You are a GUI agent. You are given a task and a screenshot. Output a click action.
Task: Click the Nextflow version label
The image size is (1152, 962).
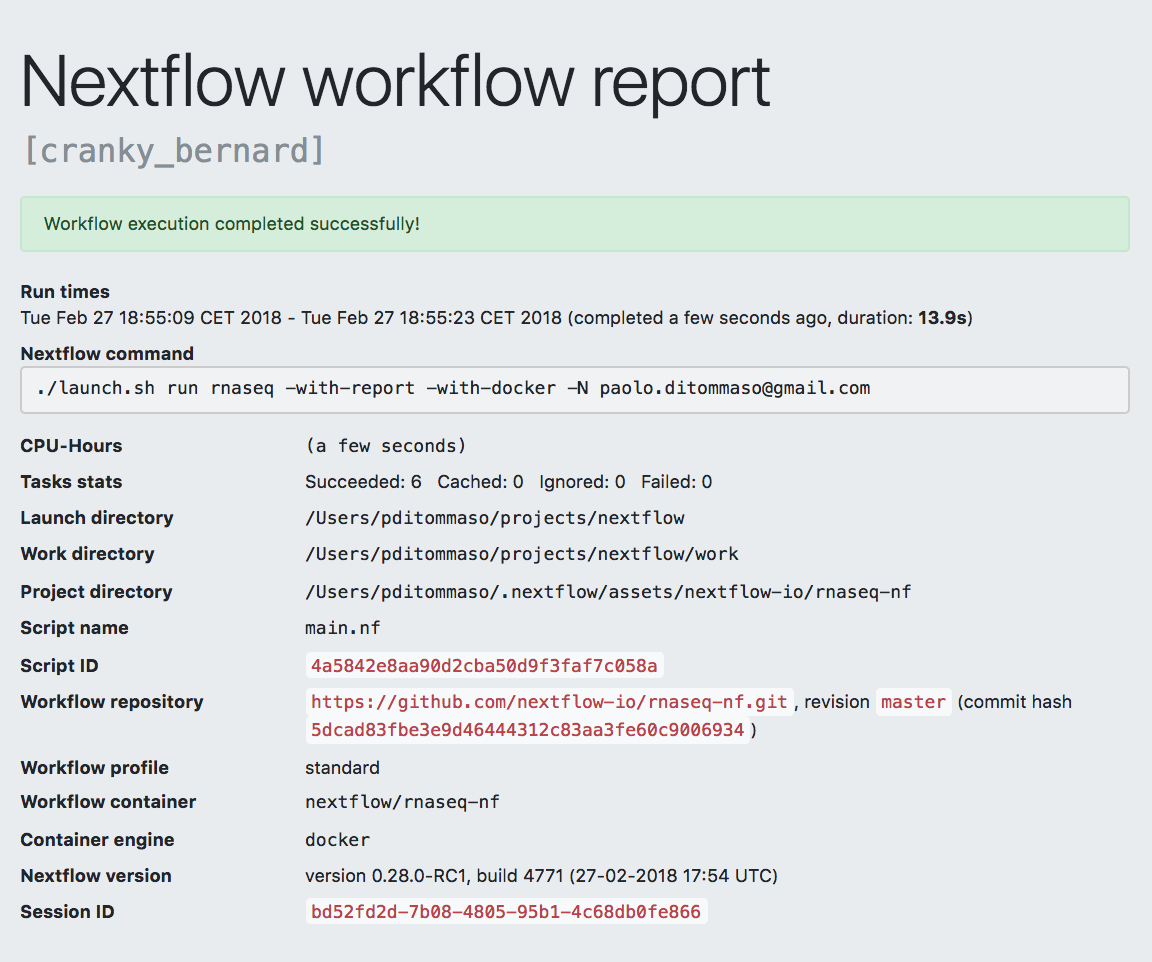tap(96, 876)
